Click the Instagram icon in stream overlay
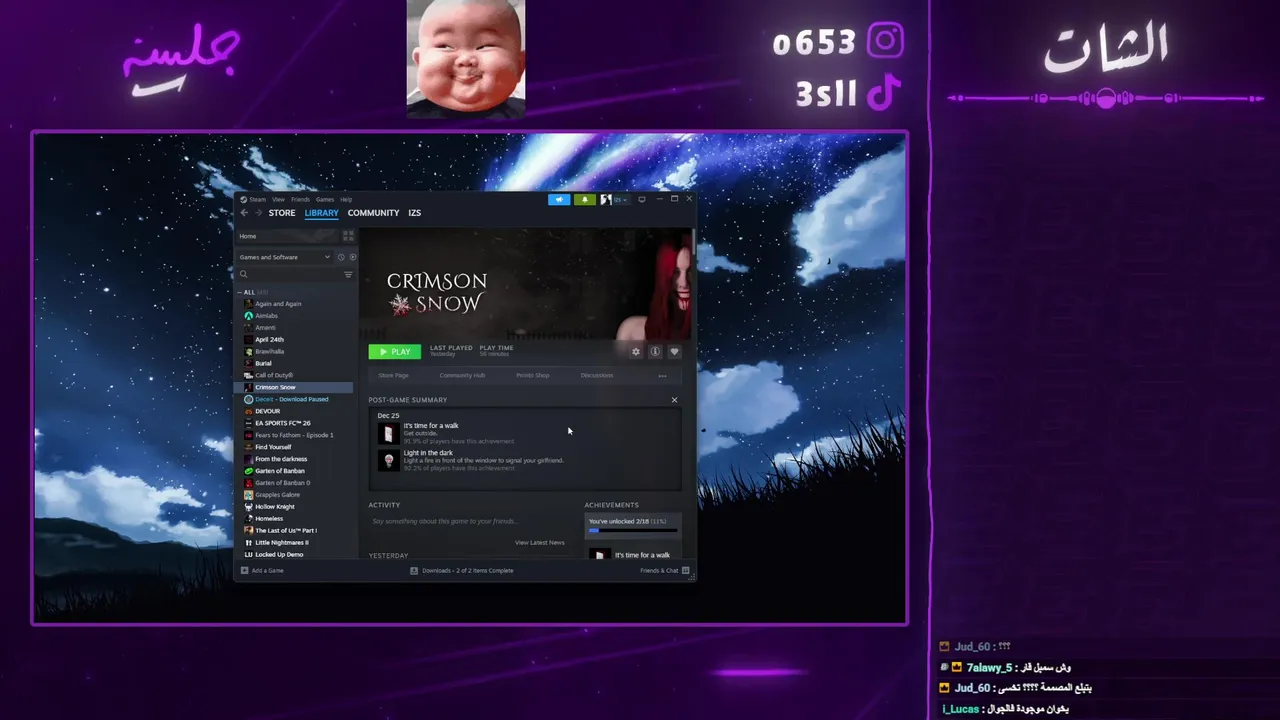This screenshot has width=1280, height=720. [x=885, y=41]
